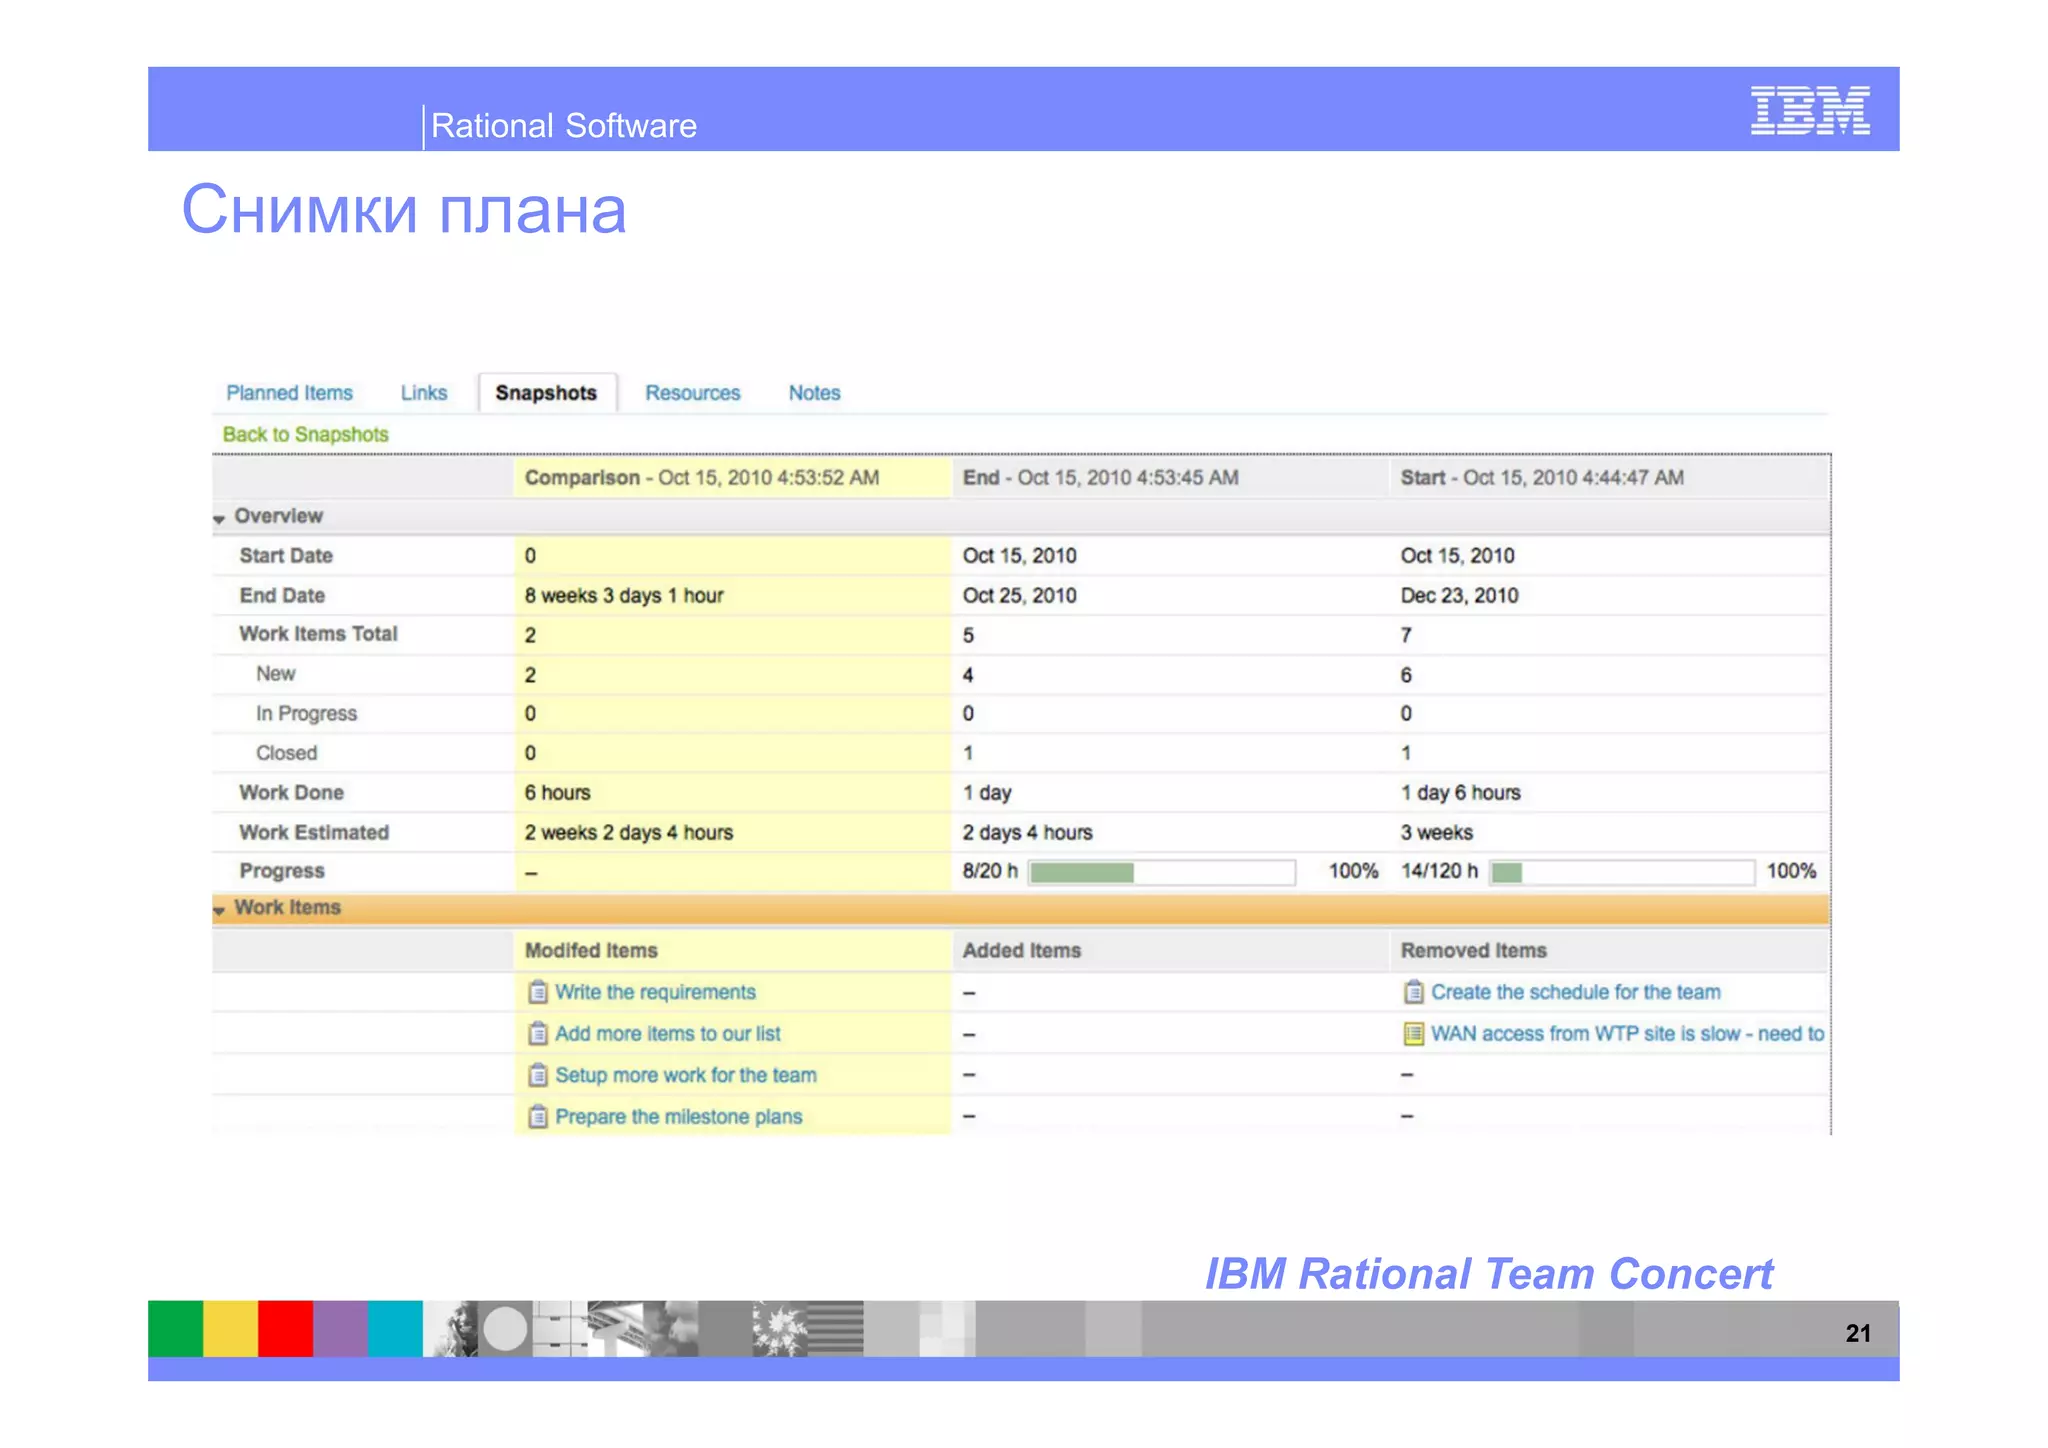Click the Work Estimated row label
Image resolution: width=2048 pixels, height=1448 pixels.
pyautogui.click(x=314, y=833)
